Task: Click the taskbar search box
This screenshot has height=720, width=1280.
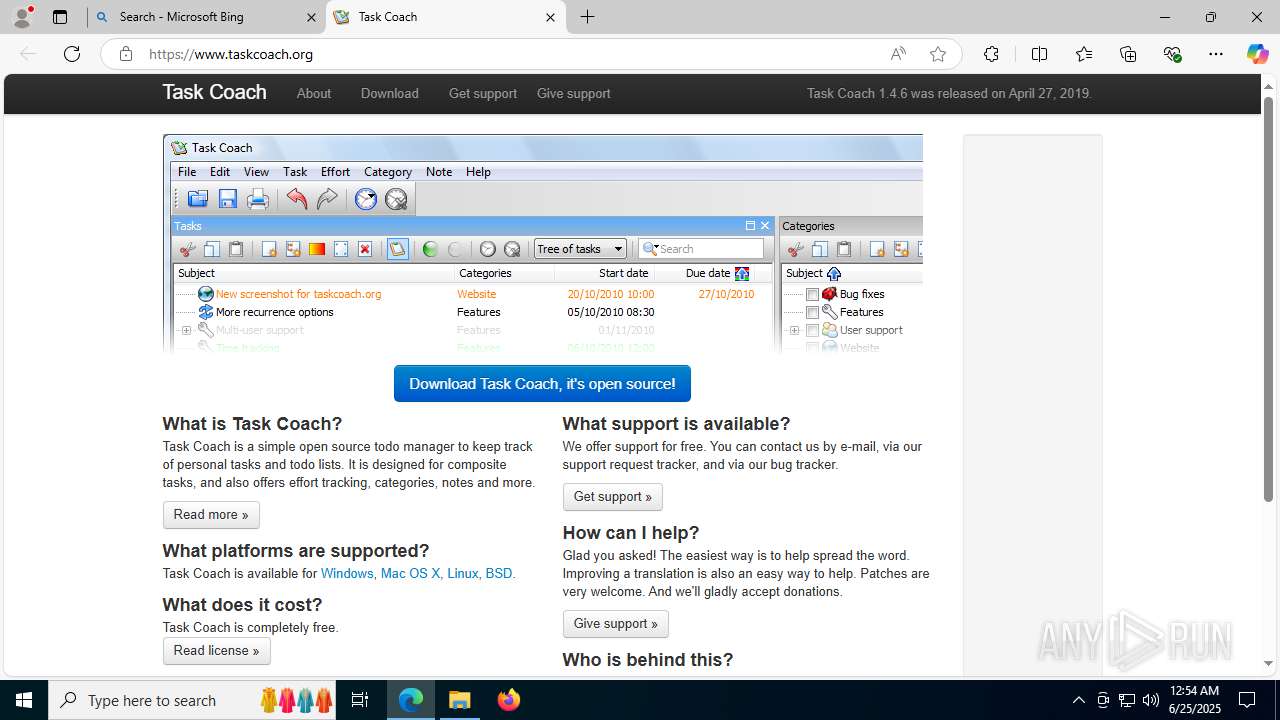Action: (193, 700)
